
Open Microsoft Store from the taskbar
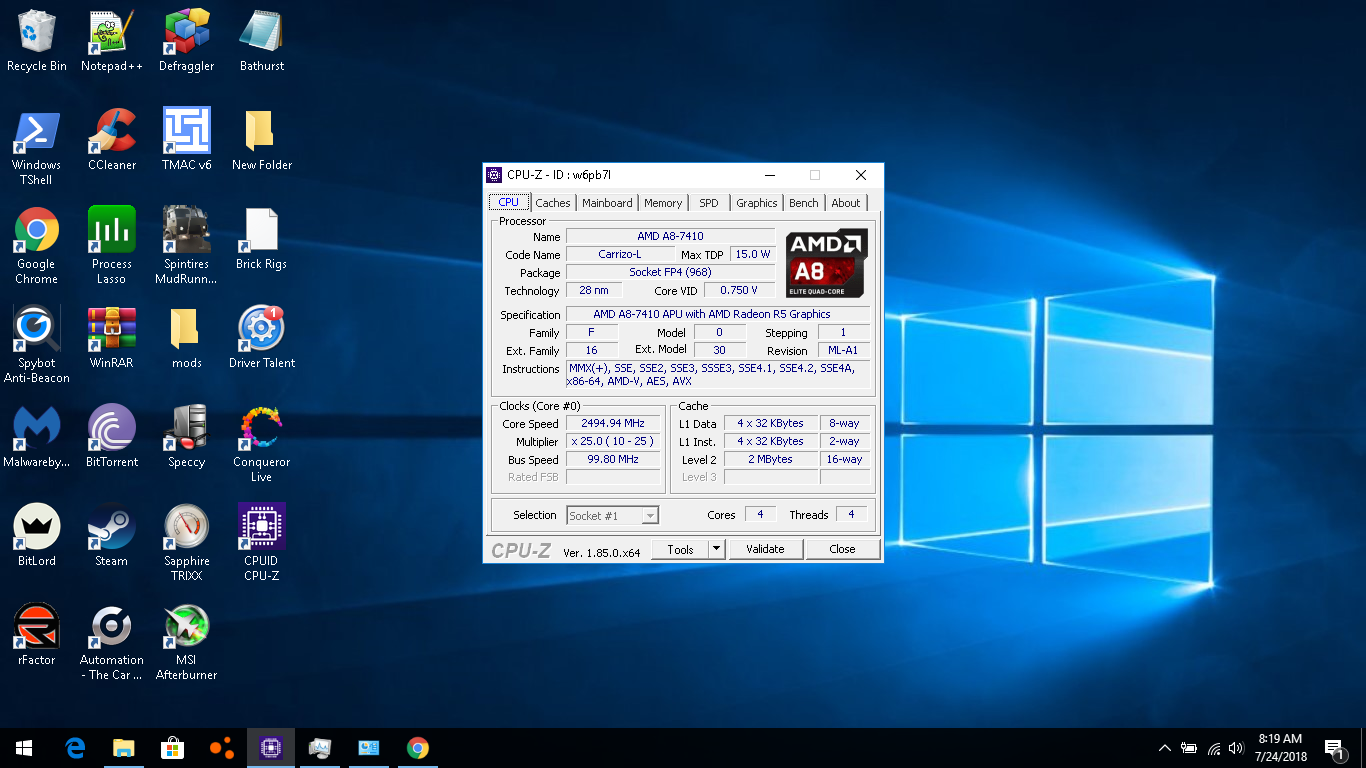coord(173,748)
